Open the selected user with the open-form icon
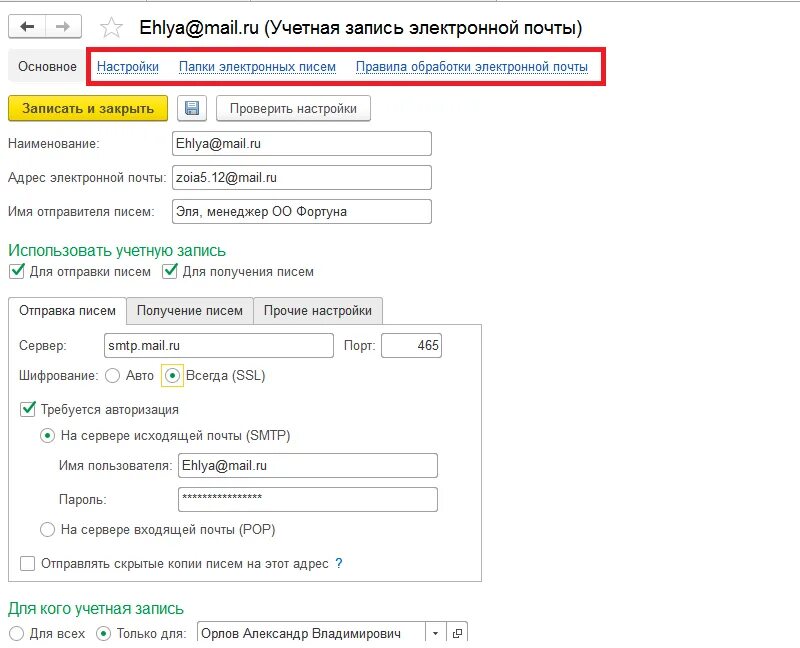The width and height of the screenshot is (800, 648). (457, 633)
